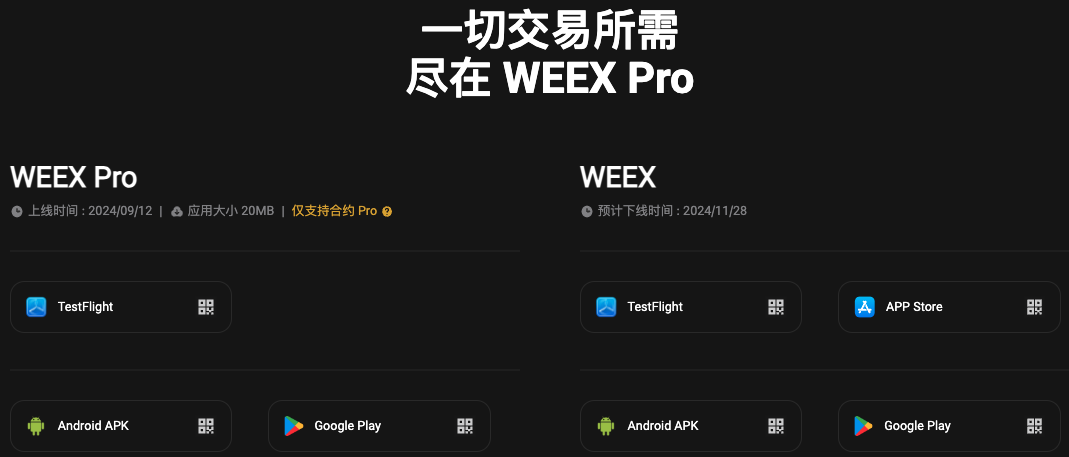The width and height of the screenshot is (1069, 457).
Task: Click Google Play logo under WEEX Pro
Action: [x=294, y=426]
